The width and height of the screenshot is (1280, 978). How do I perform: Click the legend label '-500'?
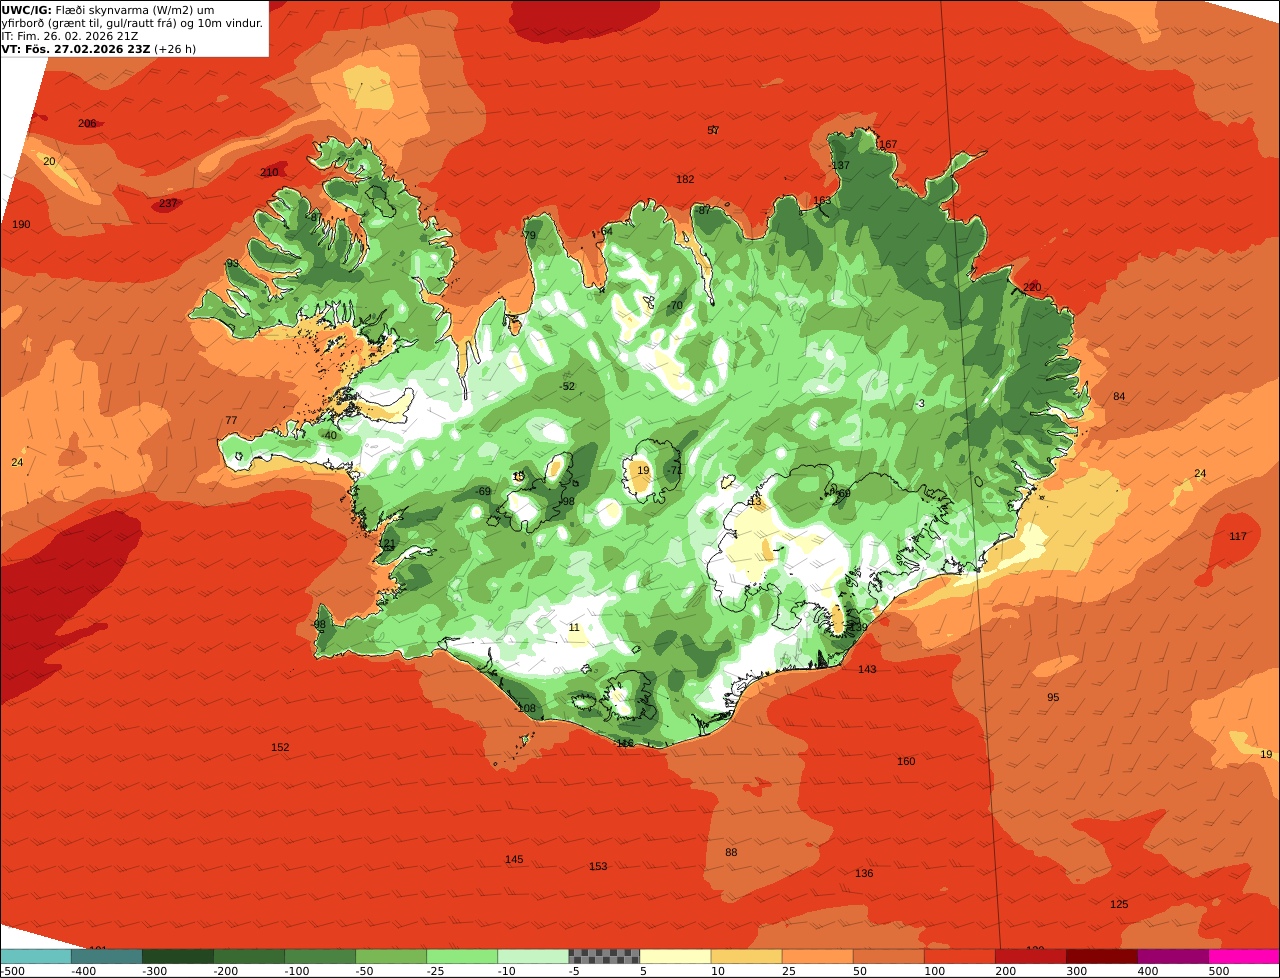(12, 971)
